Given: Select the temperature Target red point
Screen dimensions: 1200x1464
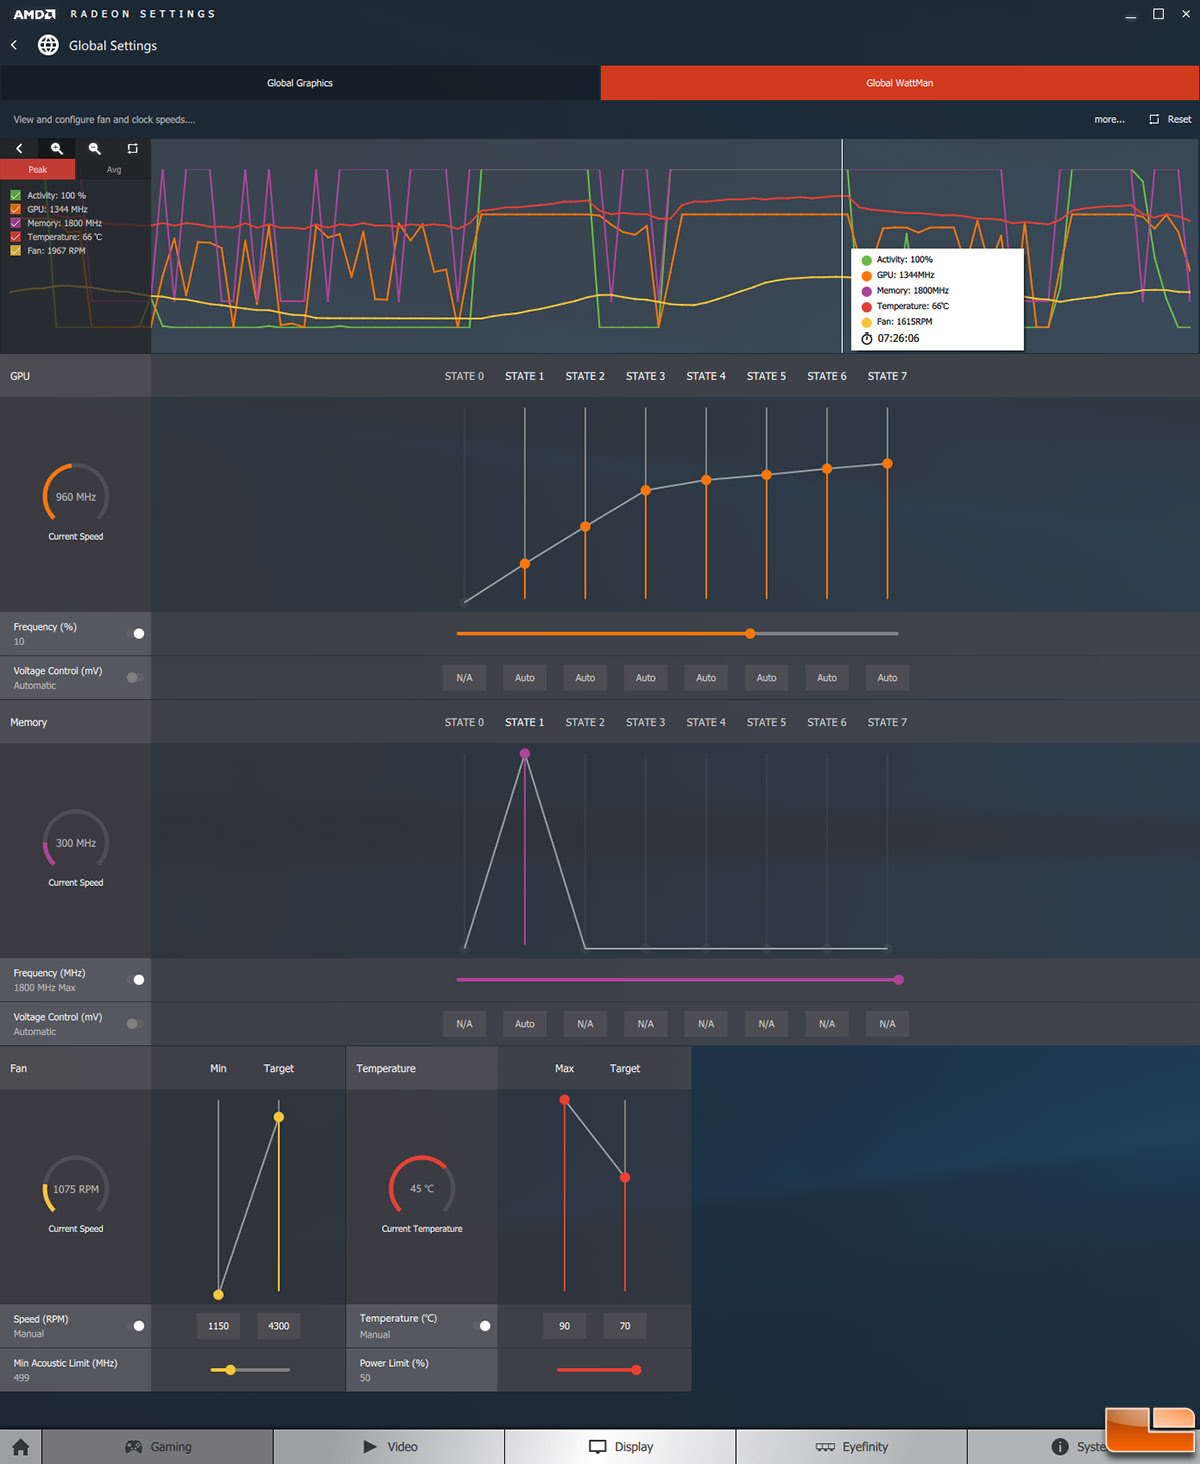Looking at the screenshot, I should coord(625,1178).
